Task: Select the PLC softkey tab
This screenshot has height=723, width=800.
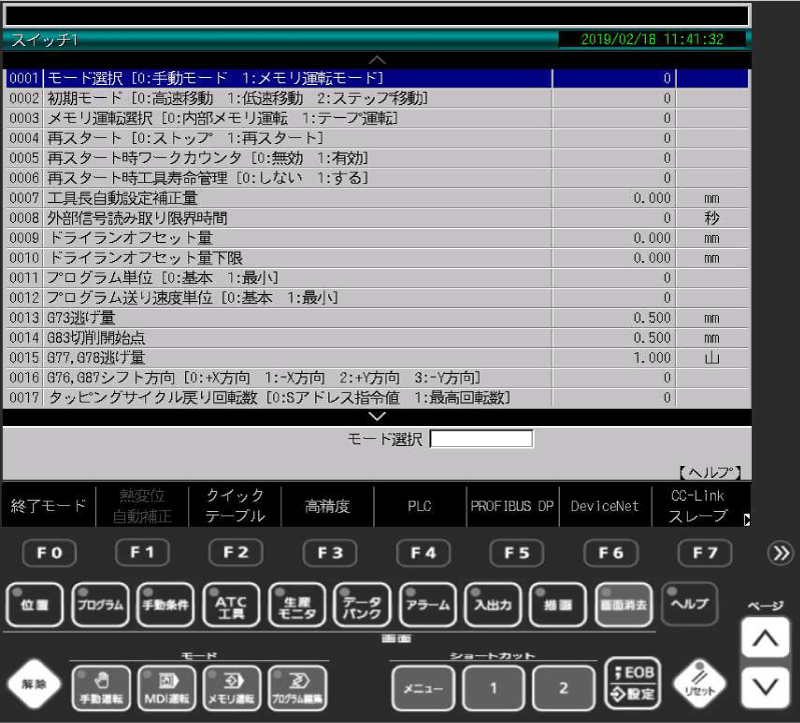Action: tap(420, 506)
